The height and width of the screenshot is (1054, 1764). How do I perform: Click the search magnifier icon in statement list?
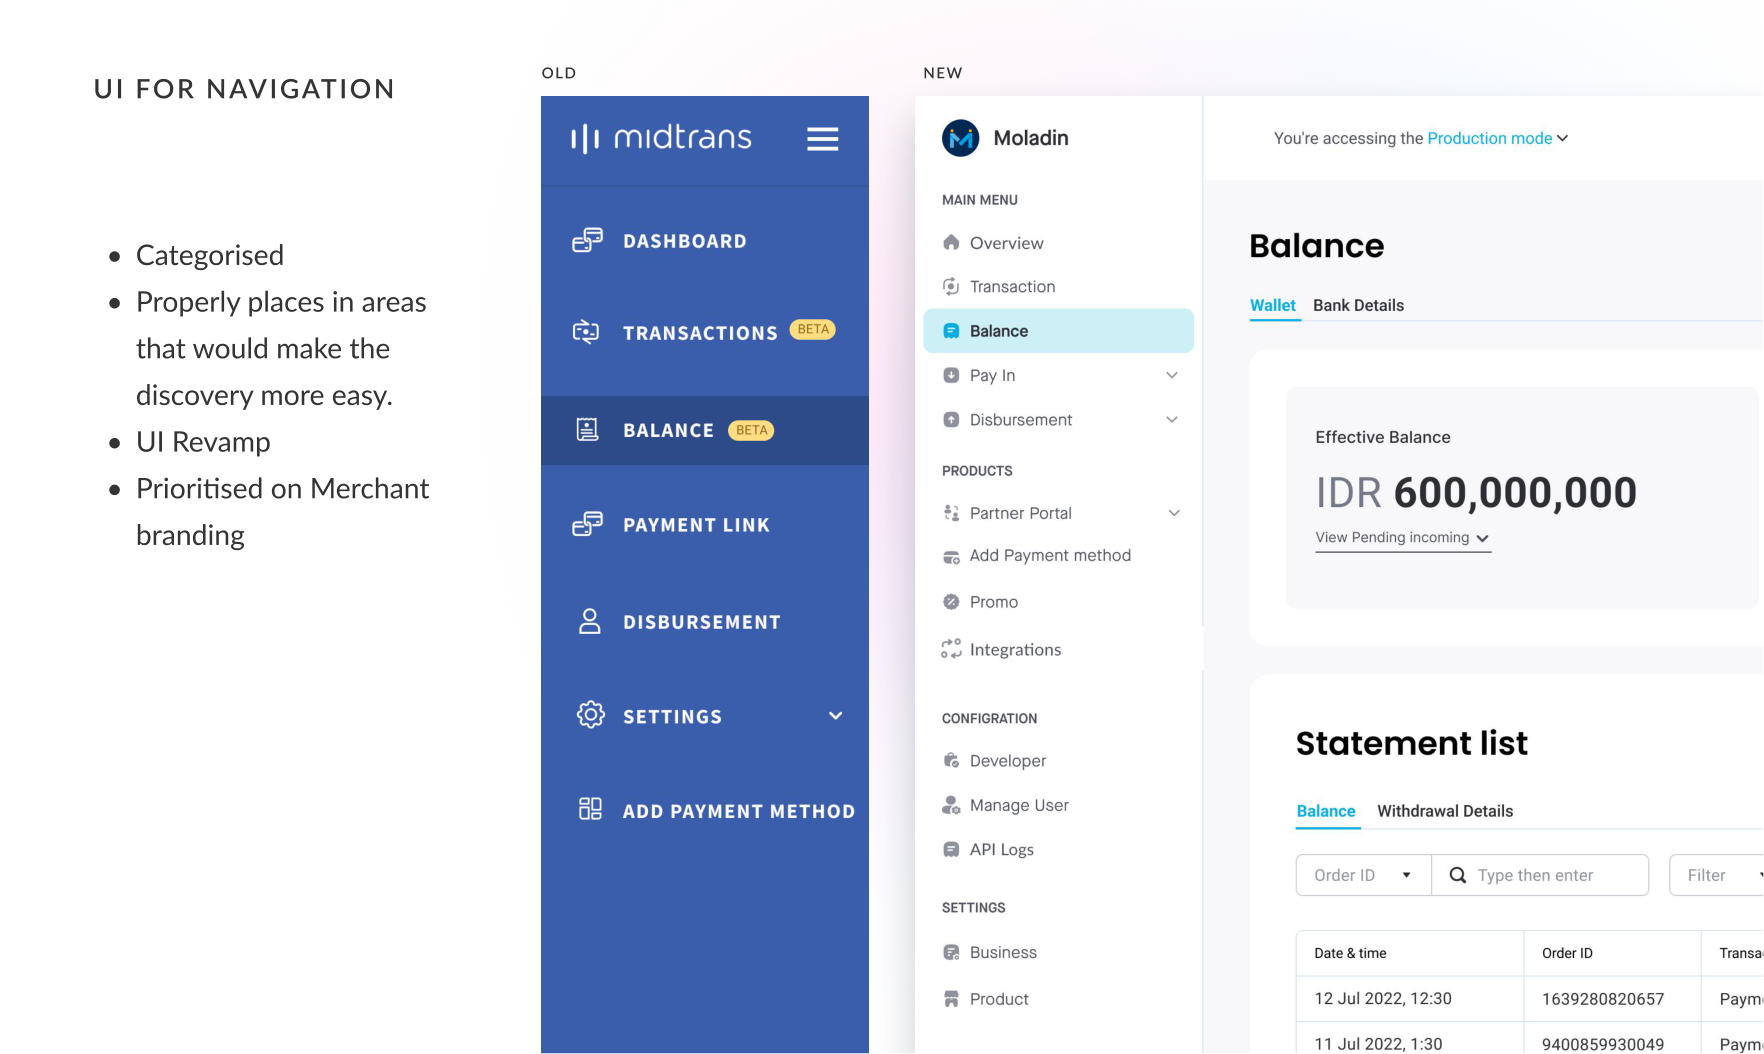(x=1458, y=875)
